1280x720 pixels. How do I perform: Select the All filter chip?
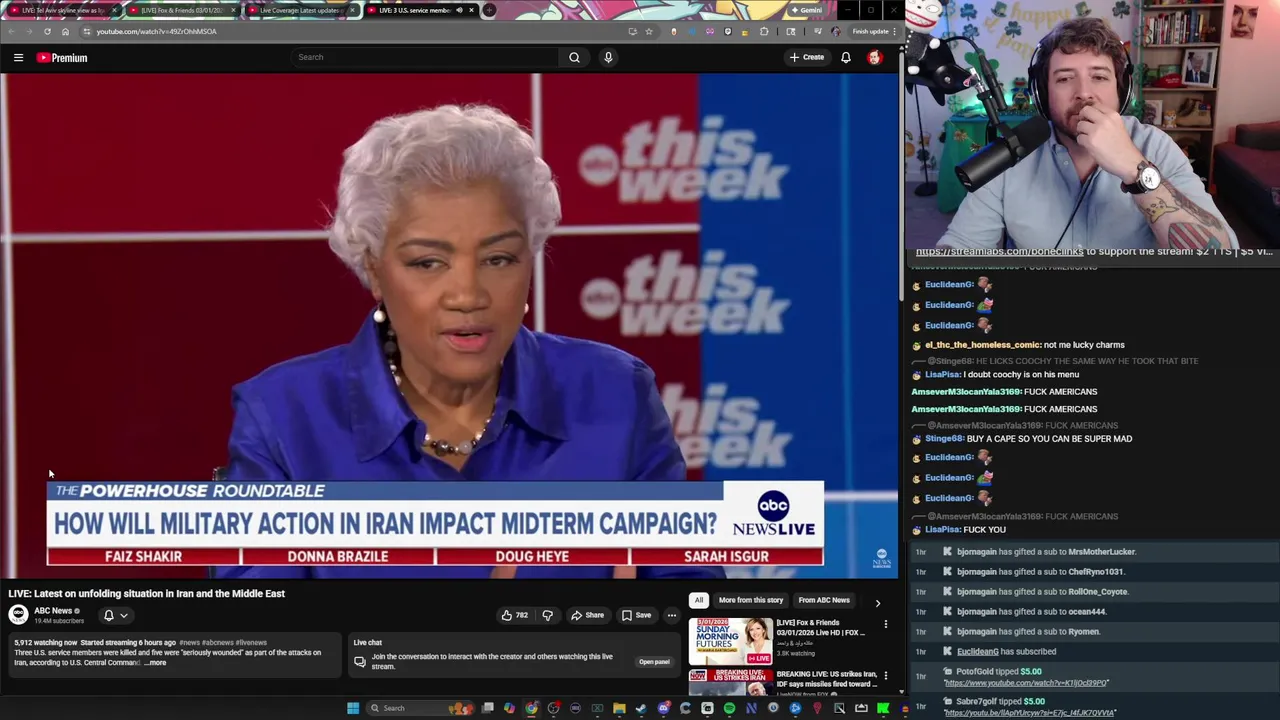[x=698, y=600]
